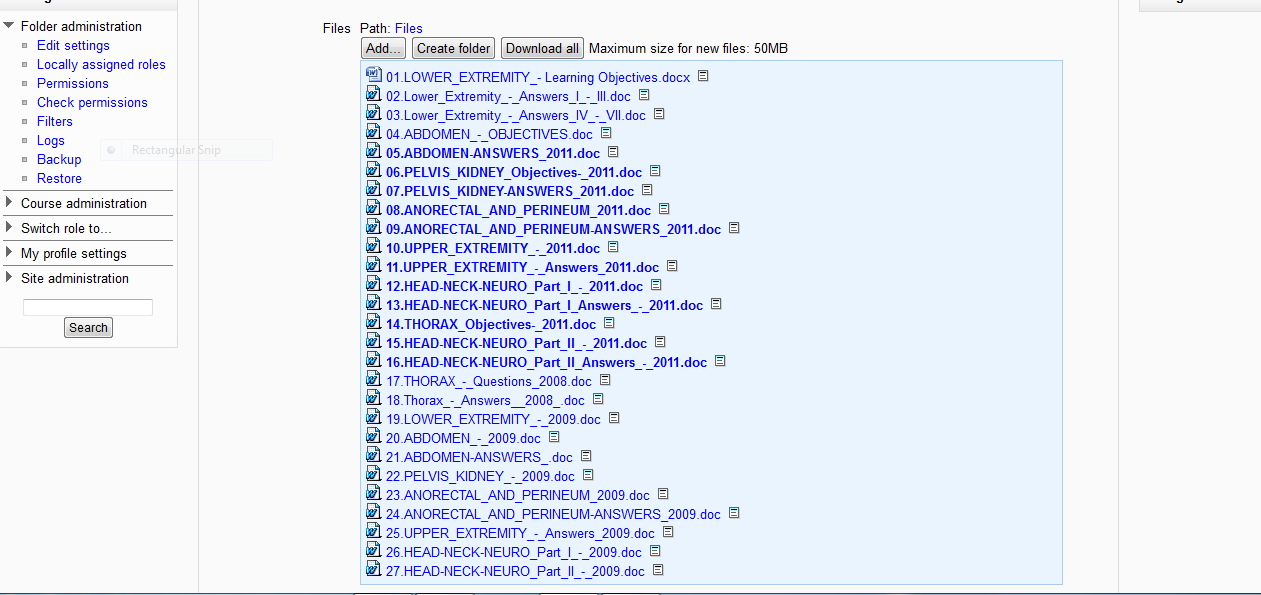Image resolution: width=1261 pixels, height=595 pixels.
Task: Open action menu icon for 01.LOWER_EXTREMITY Learning Objectives.docx
Action: 703,76
